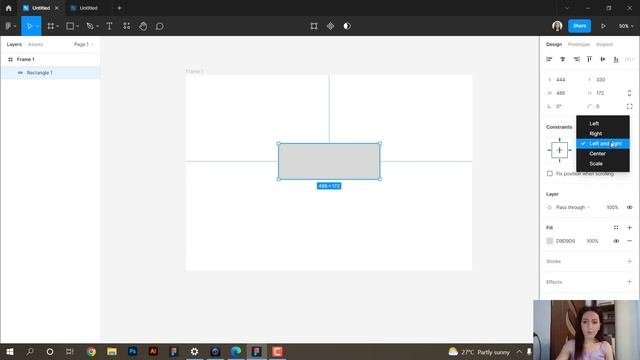Select the Comment tool
The width and height of the screenshot is (640, 360).
(x=160, y=26)
